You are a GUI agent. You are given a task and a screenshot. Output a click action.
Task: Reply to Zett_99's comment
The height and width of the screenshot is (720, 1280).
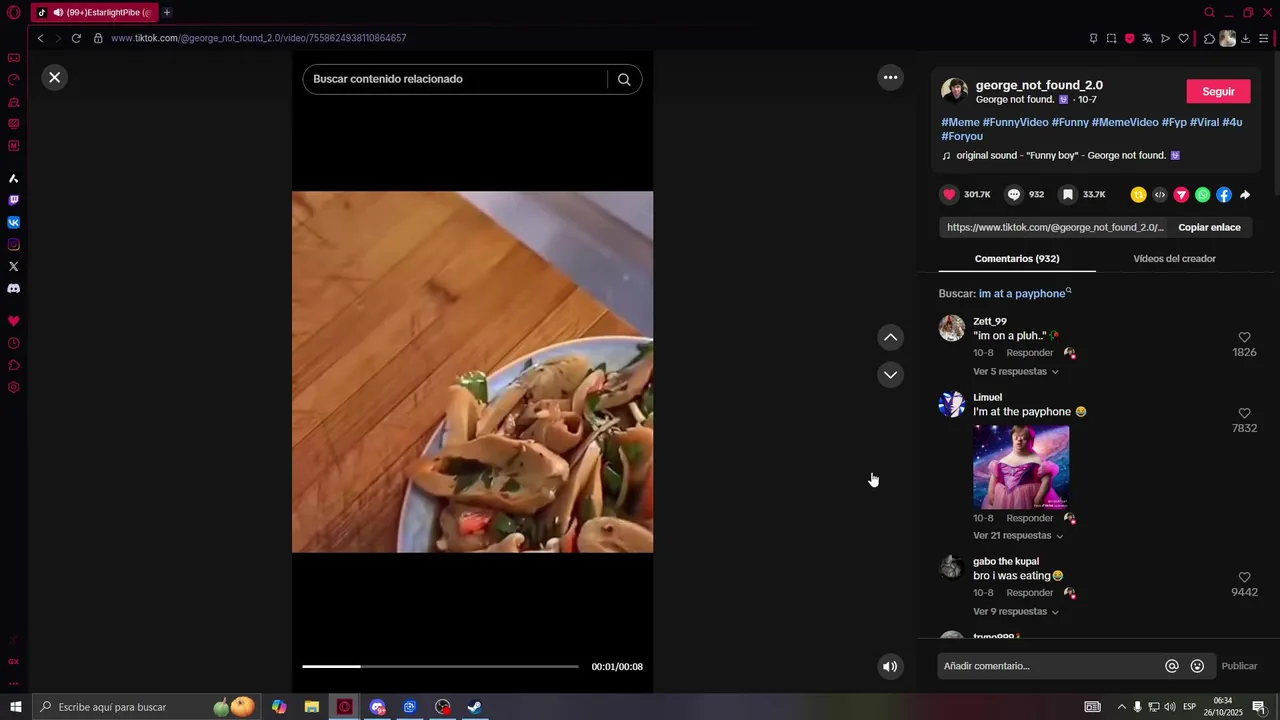point(1029,353)
